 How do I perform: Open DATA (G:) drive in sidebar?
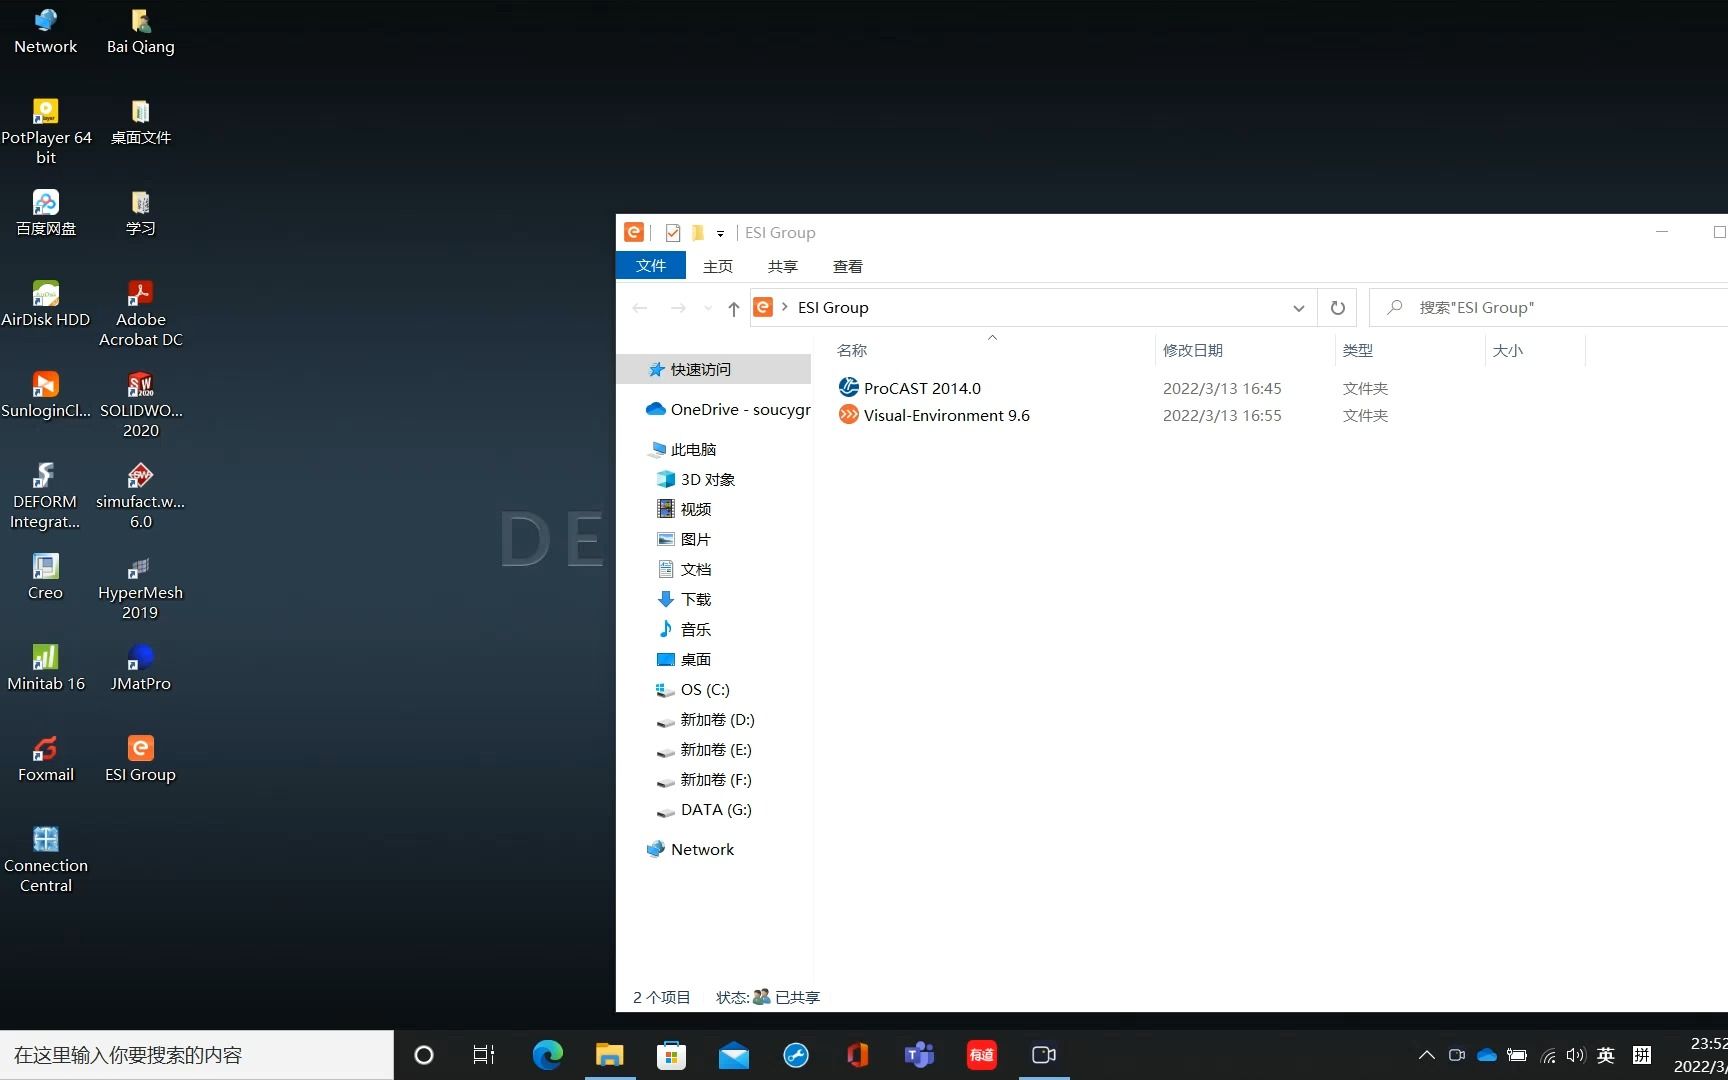coord(704,809)
